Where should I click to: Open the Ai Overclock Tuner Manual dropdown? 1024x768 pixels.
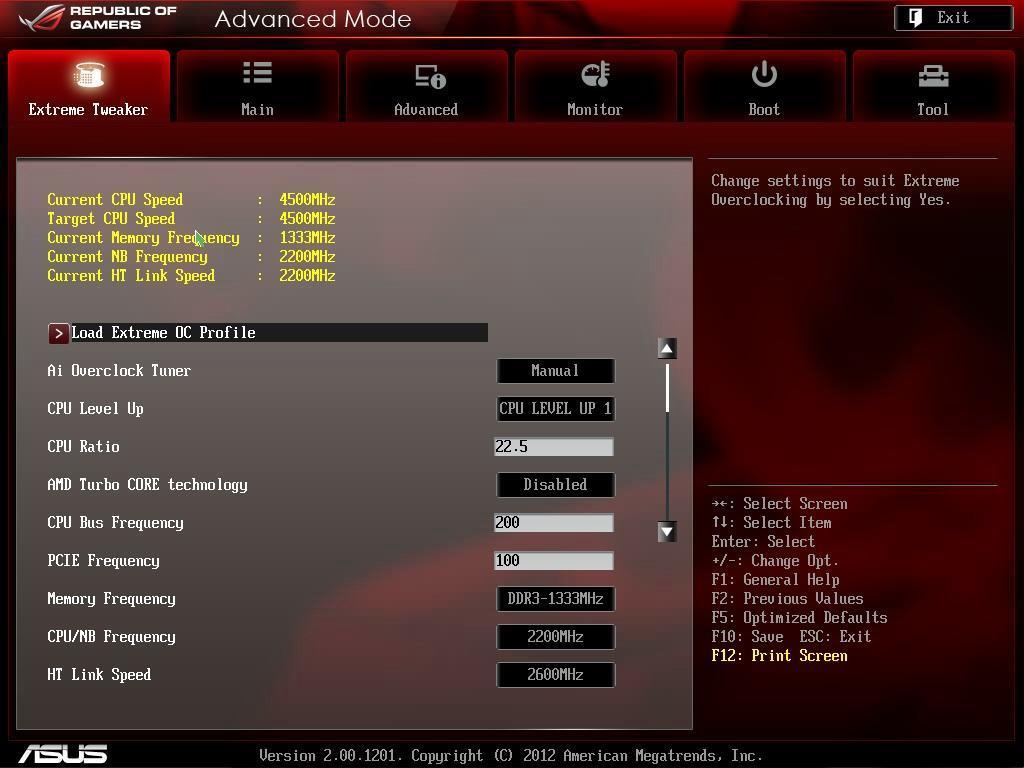[555, 370]
